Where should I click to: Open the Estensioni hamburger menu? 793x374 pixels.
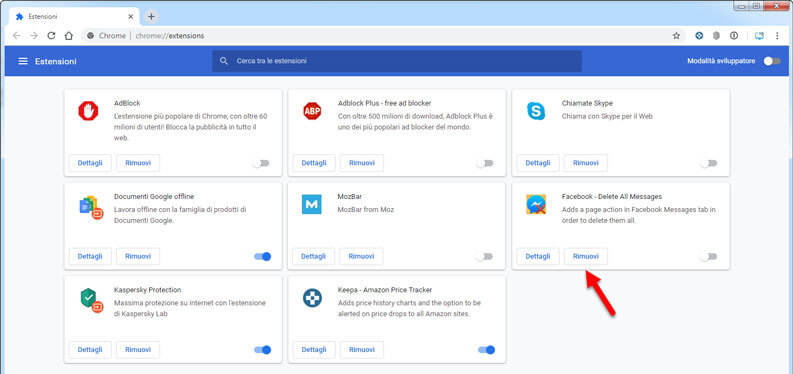click(23, 61)
